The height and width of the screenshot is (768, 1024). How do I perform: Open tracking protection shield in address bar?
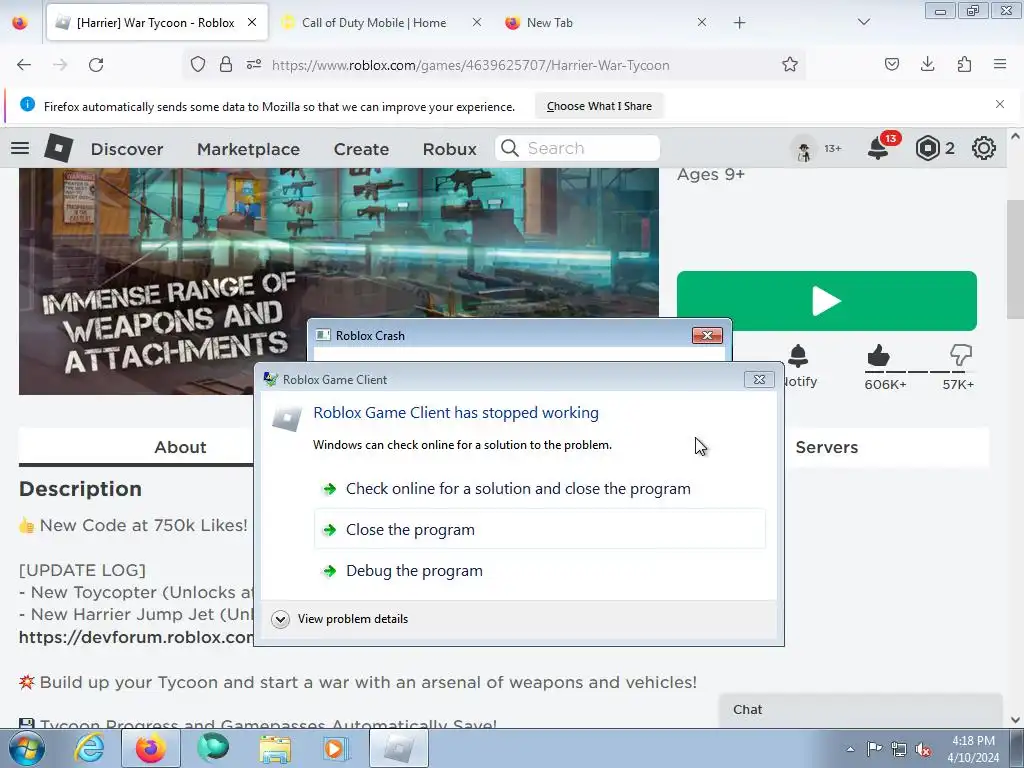[198, 65]
